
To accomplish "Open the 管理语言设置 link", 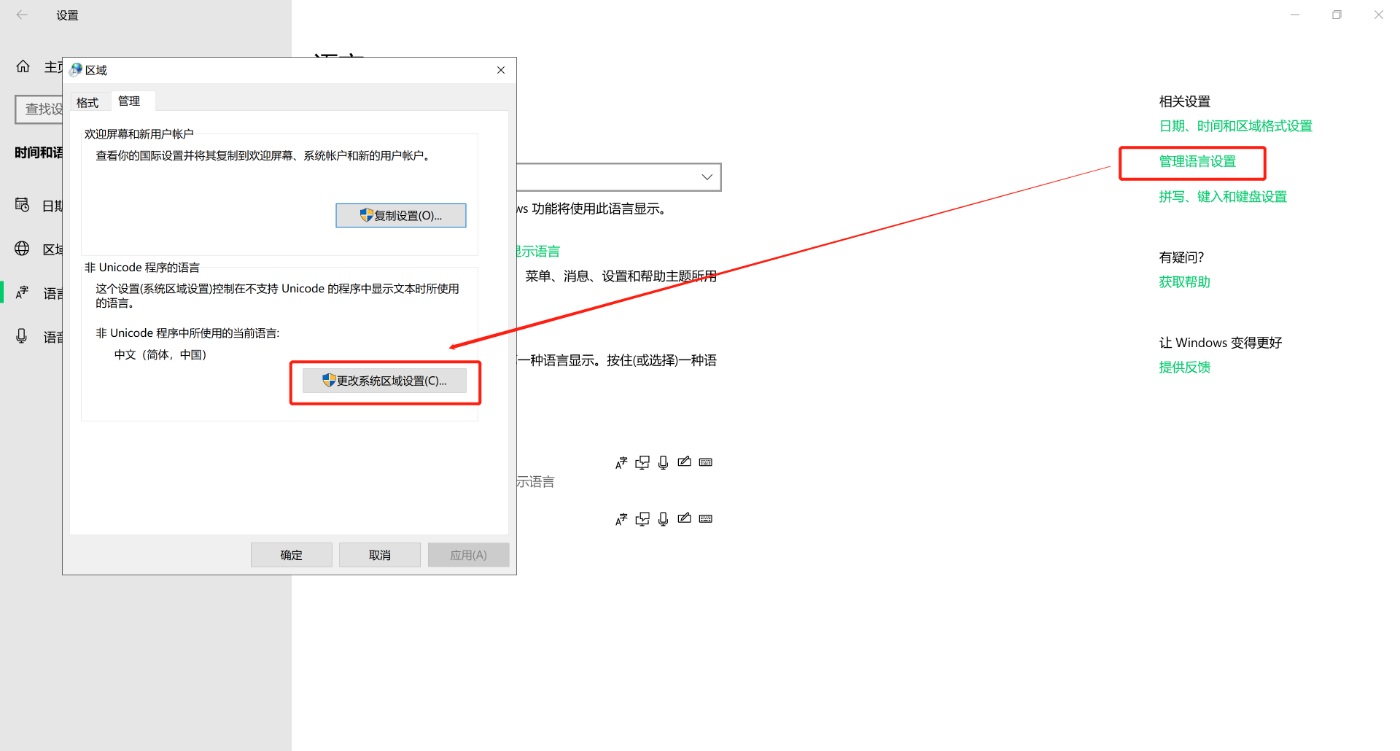I will pyautogui.click(x=1197, y=161).
